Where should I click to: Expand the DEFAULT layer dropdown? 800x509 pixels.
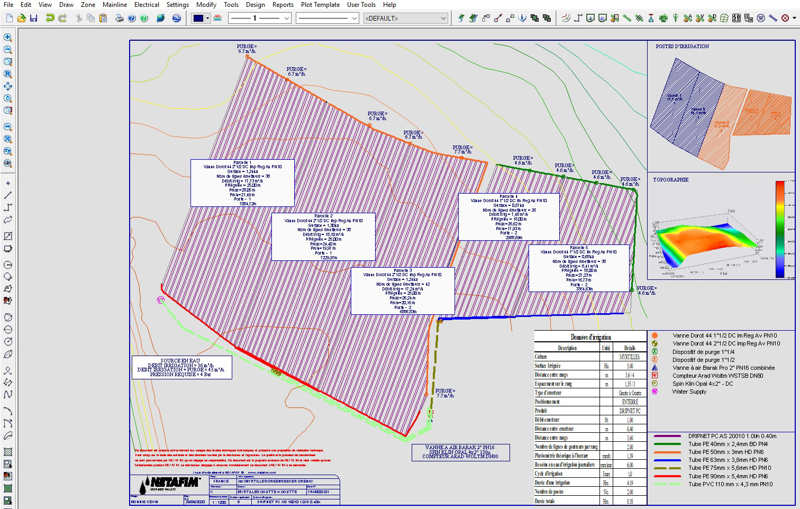tap(445, 18)
